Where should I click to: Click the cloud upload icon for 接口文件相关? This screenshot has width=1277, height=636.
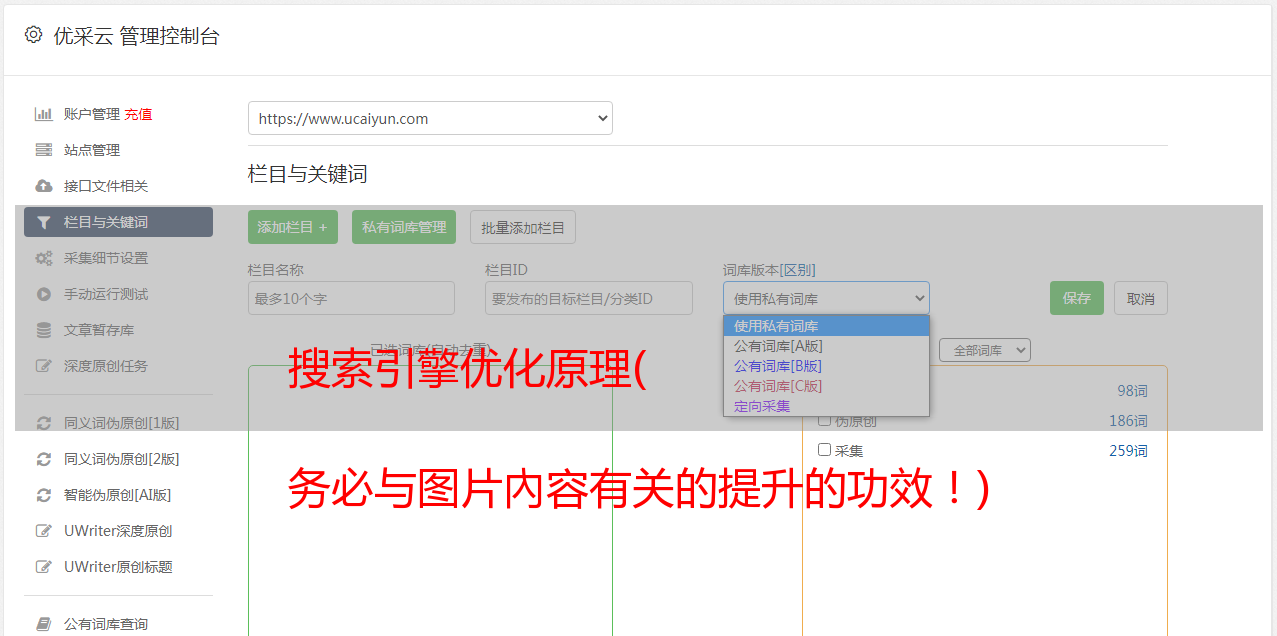click(x=43, y=186)
